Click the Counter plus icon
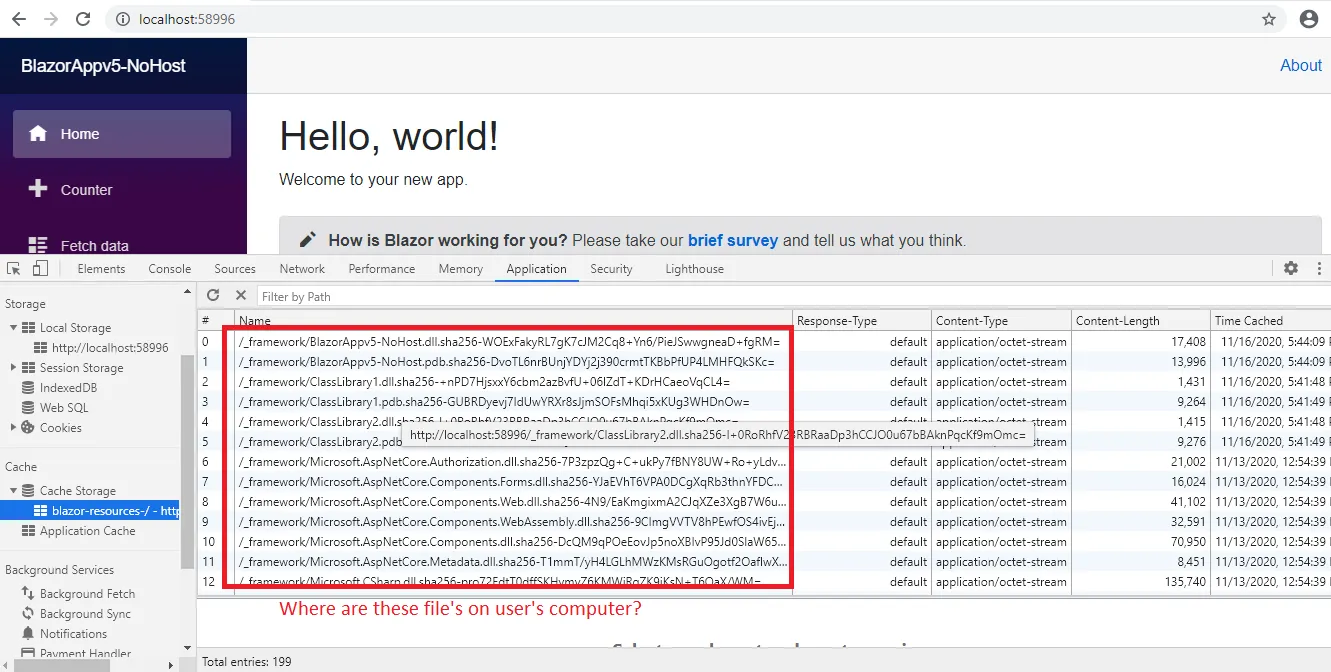The width and height of the screenshot is (1331, 672). 38,189
